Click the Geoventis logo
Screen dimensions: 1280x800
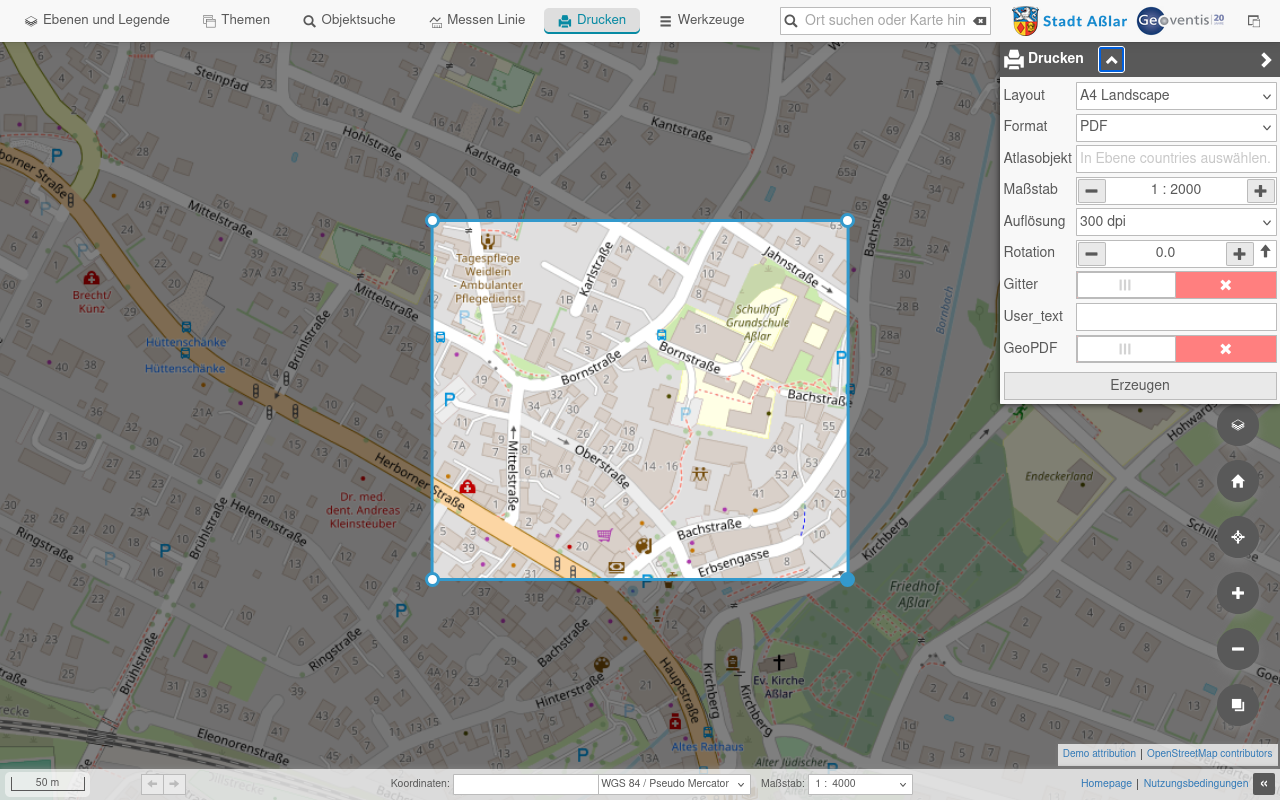click(x=1181, y=20)
